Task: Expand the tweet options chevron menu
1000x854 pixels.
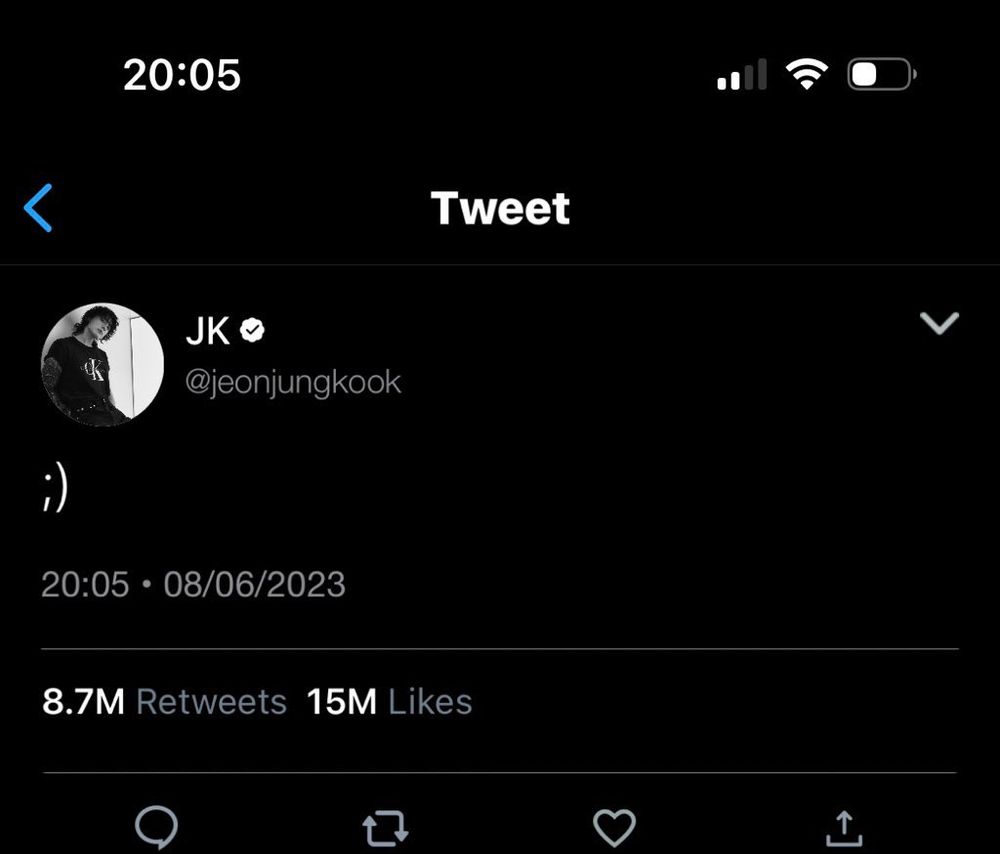Action: coord(939,323)
